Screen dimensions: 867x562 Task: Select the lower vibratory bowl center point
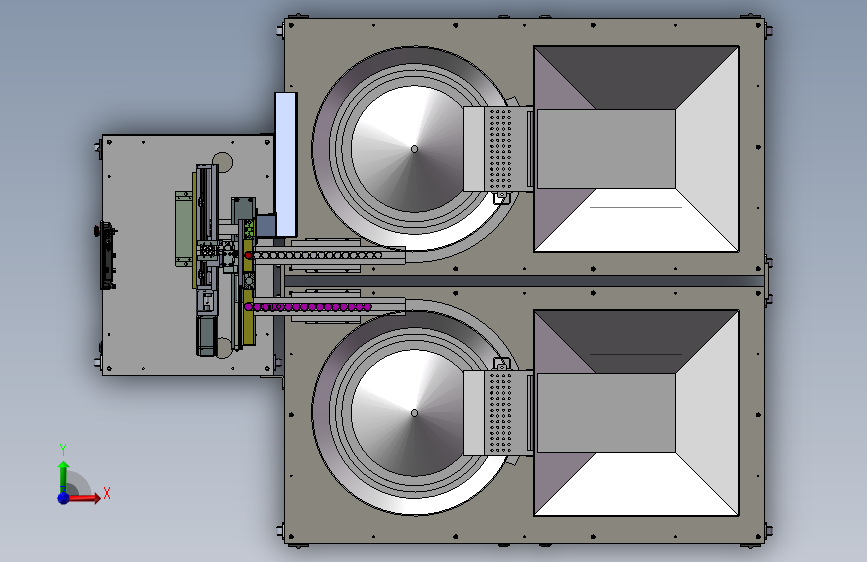coord(414,413)
